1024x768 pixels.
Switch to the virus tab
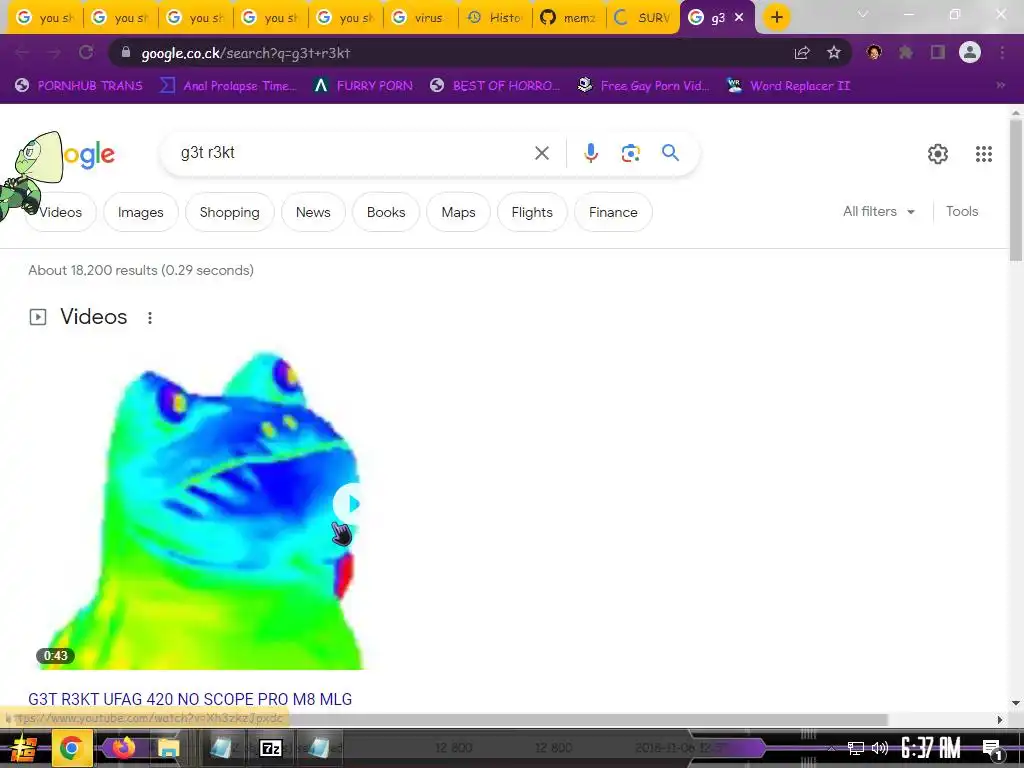(421, 18)
